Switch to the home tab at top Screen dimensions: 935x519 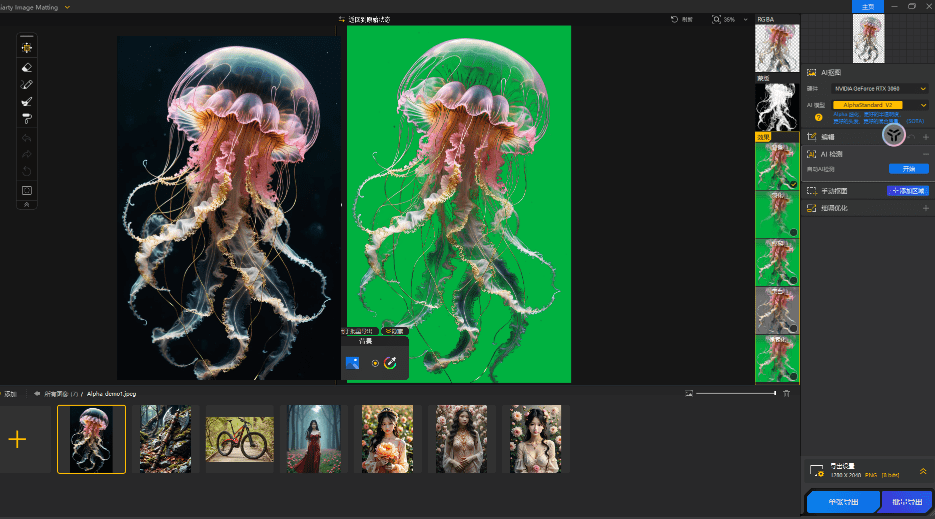[x=867, y=6]
